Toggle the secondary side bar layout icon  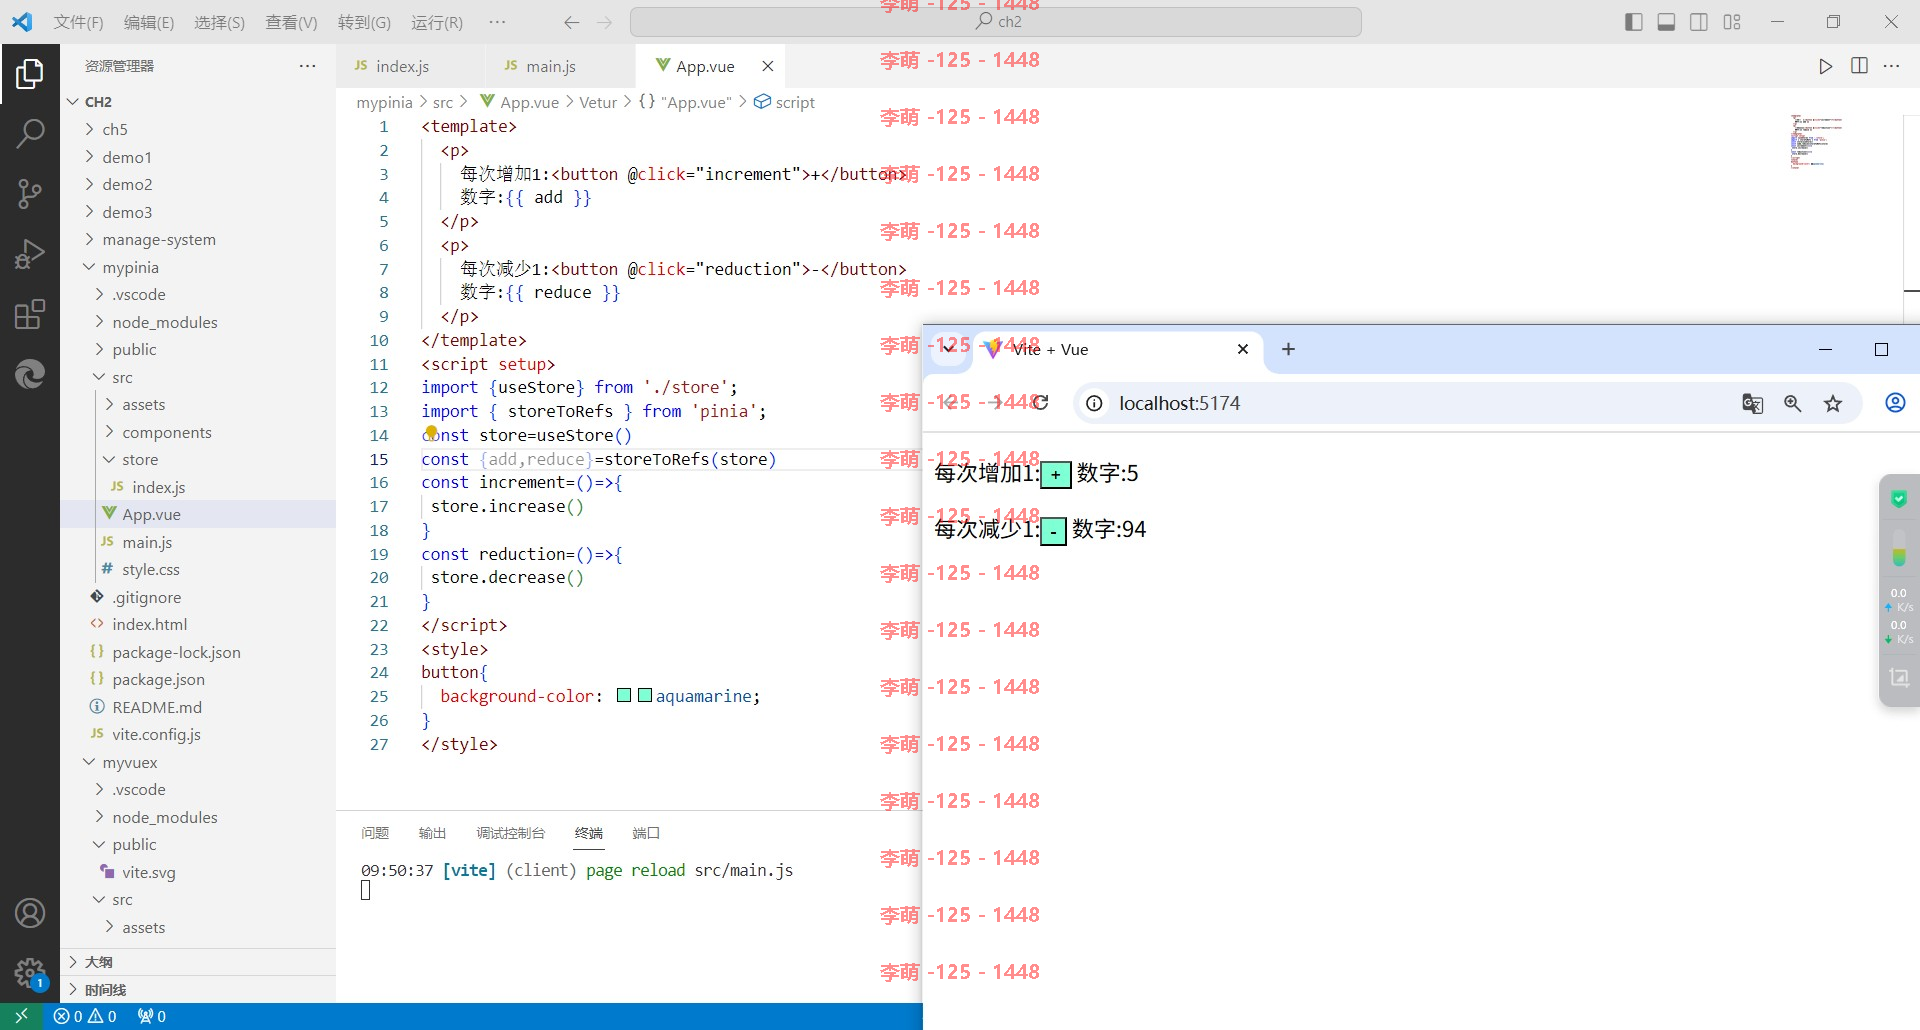click(x=1699, y=22)
